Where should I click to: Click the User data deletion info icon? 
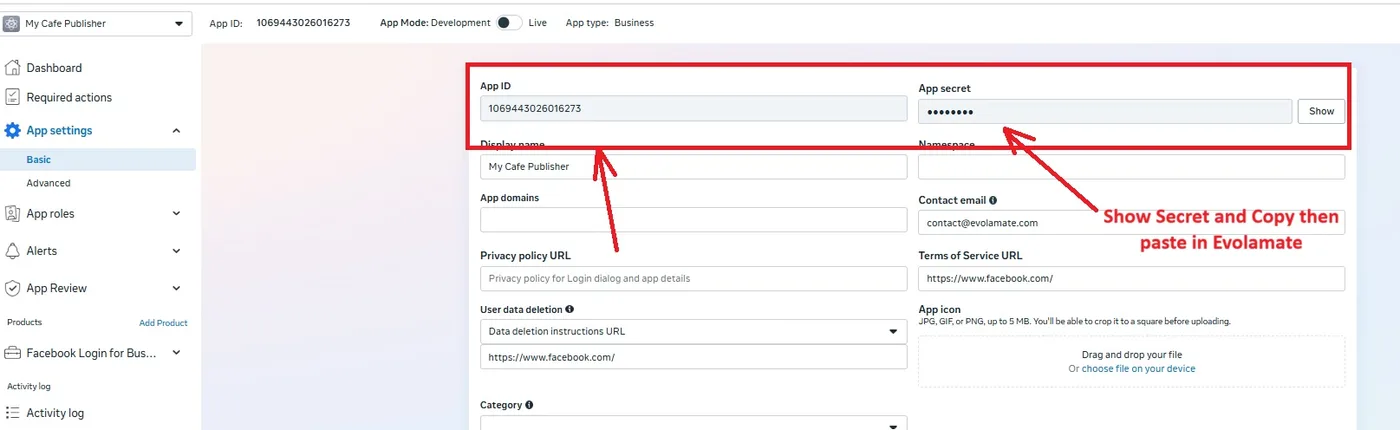coord(569,310)
